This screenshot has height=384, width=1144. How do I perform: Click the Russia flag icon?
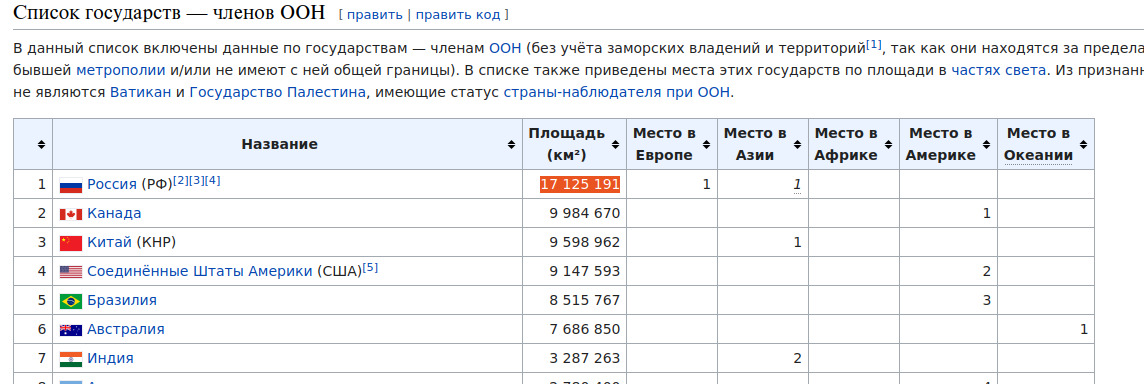(71, 185)
